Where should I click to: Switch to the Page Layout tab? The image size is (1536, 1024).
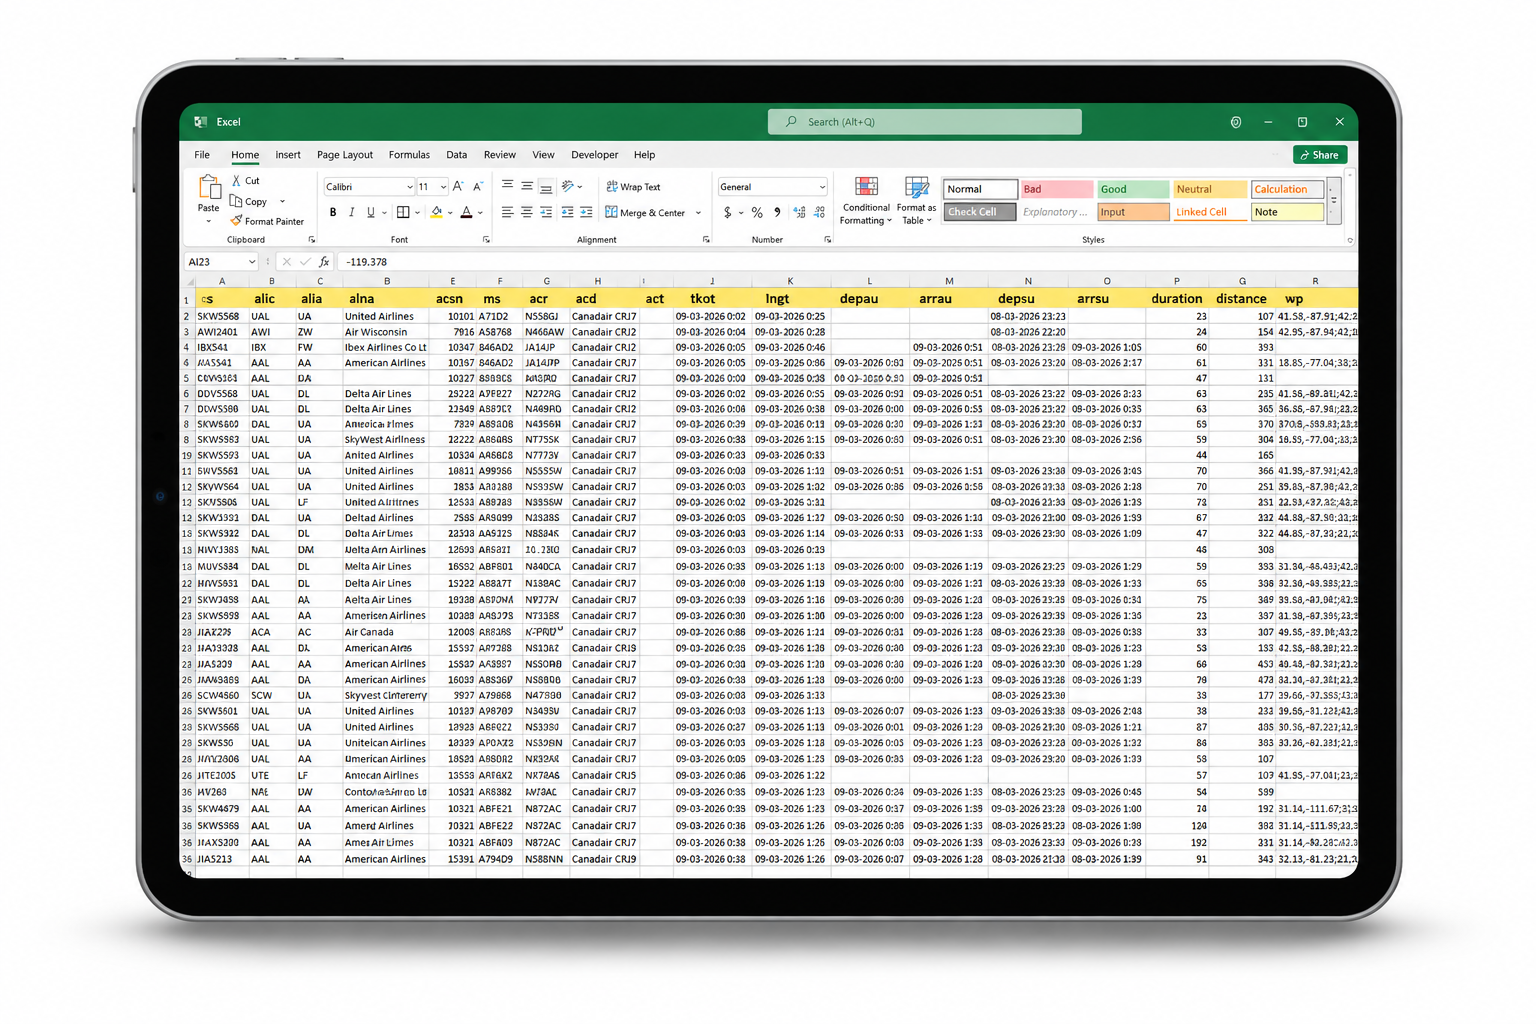[x=345, y=155]
